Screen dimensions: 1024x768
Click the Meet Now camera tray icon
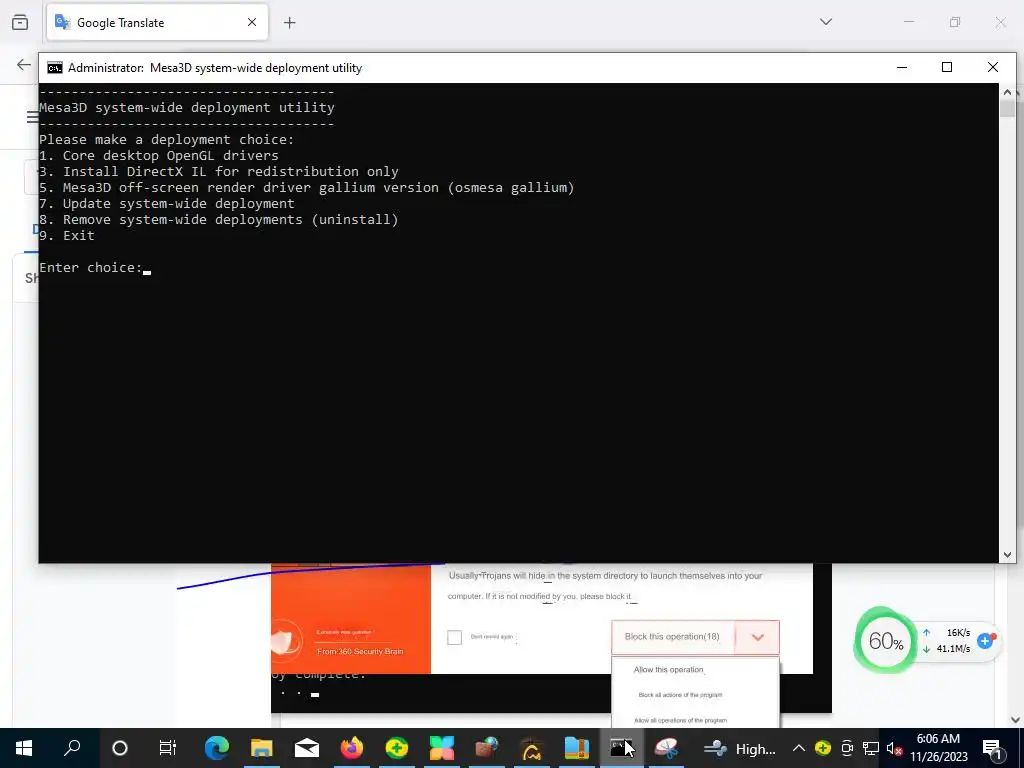[x=847, y=748]
